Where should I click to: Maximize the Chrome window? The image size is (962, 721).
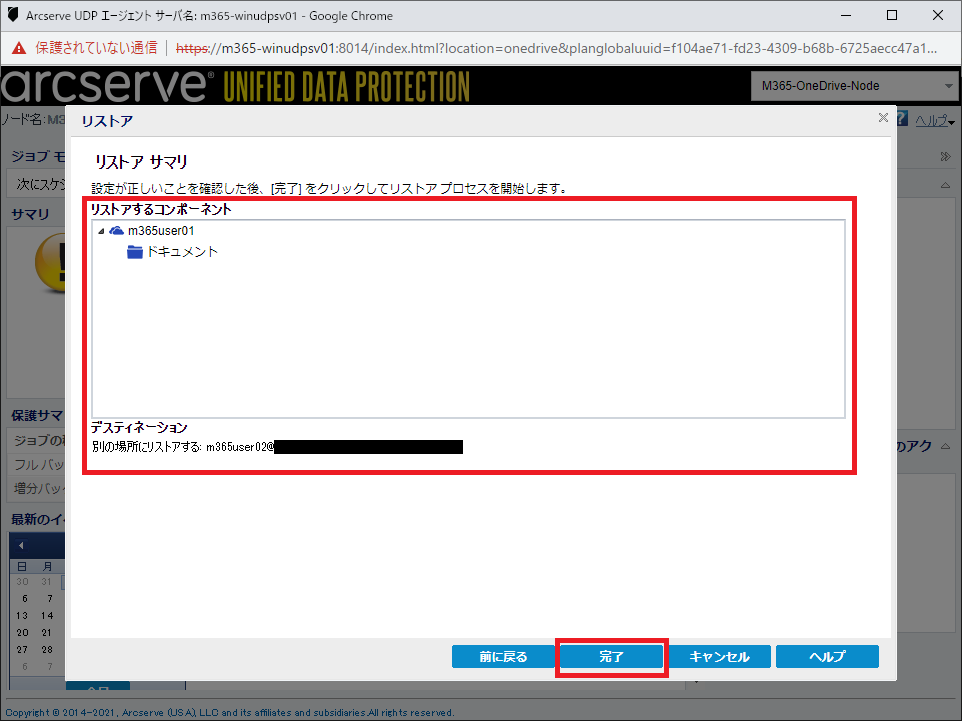(892, 15)
